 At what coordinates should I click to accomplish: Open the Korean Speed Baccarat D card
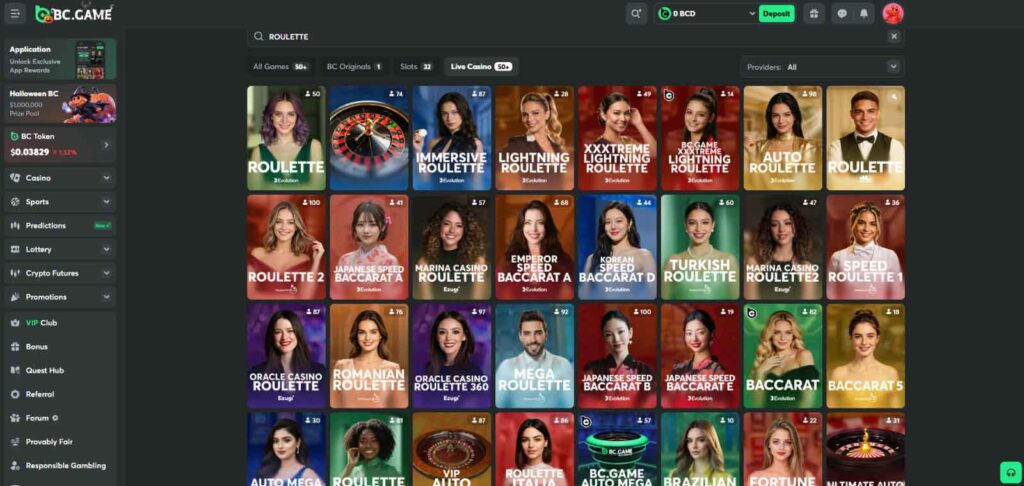(x=617, y=247)
